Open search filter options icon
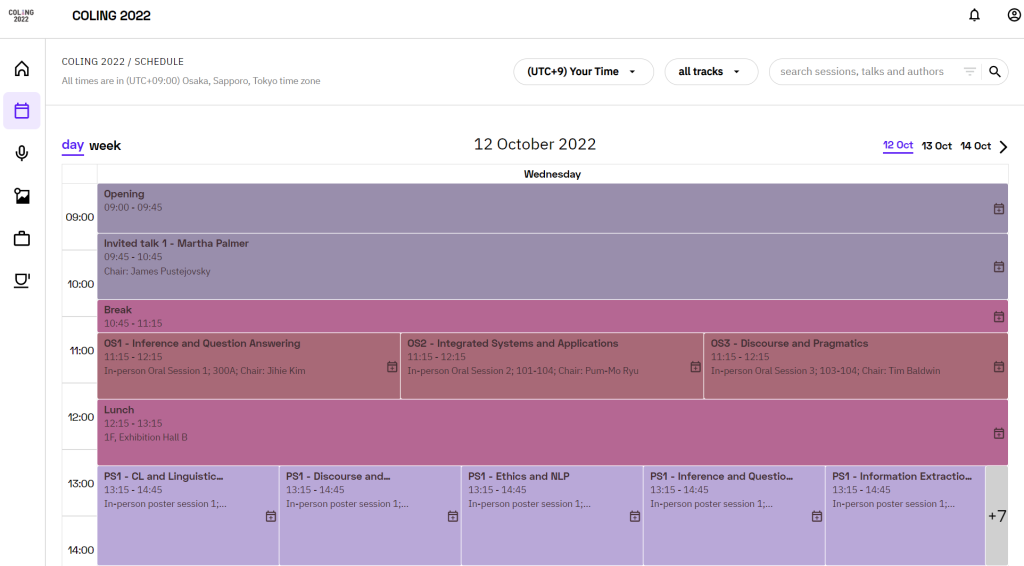Screen dimensions: 1024x566 click(970, 72)
